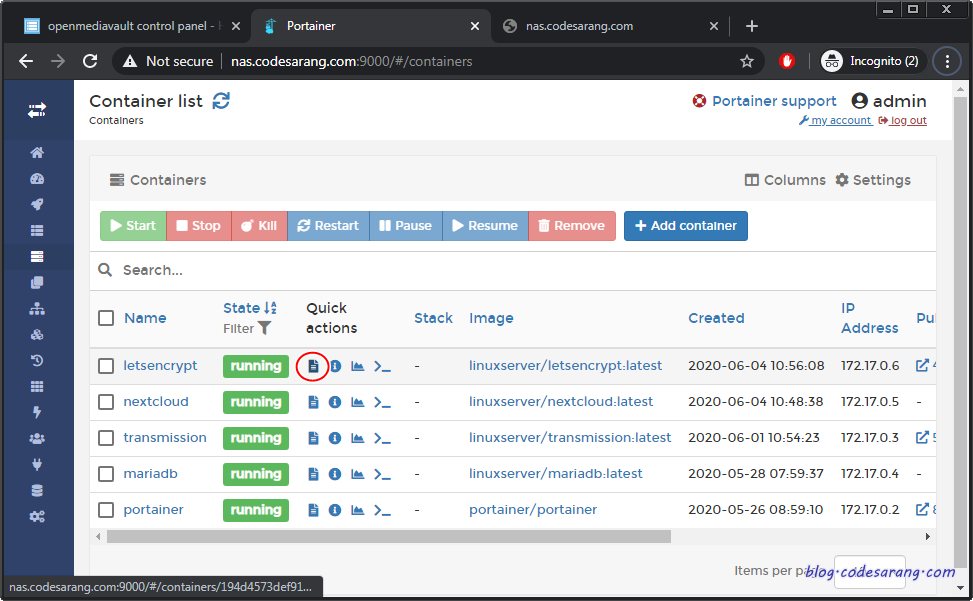Click the horizontal scrollbar right arrow
This screenshot has width=973, height=601.
(x=928, y=536)
